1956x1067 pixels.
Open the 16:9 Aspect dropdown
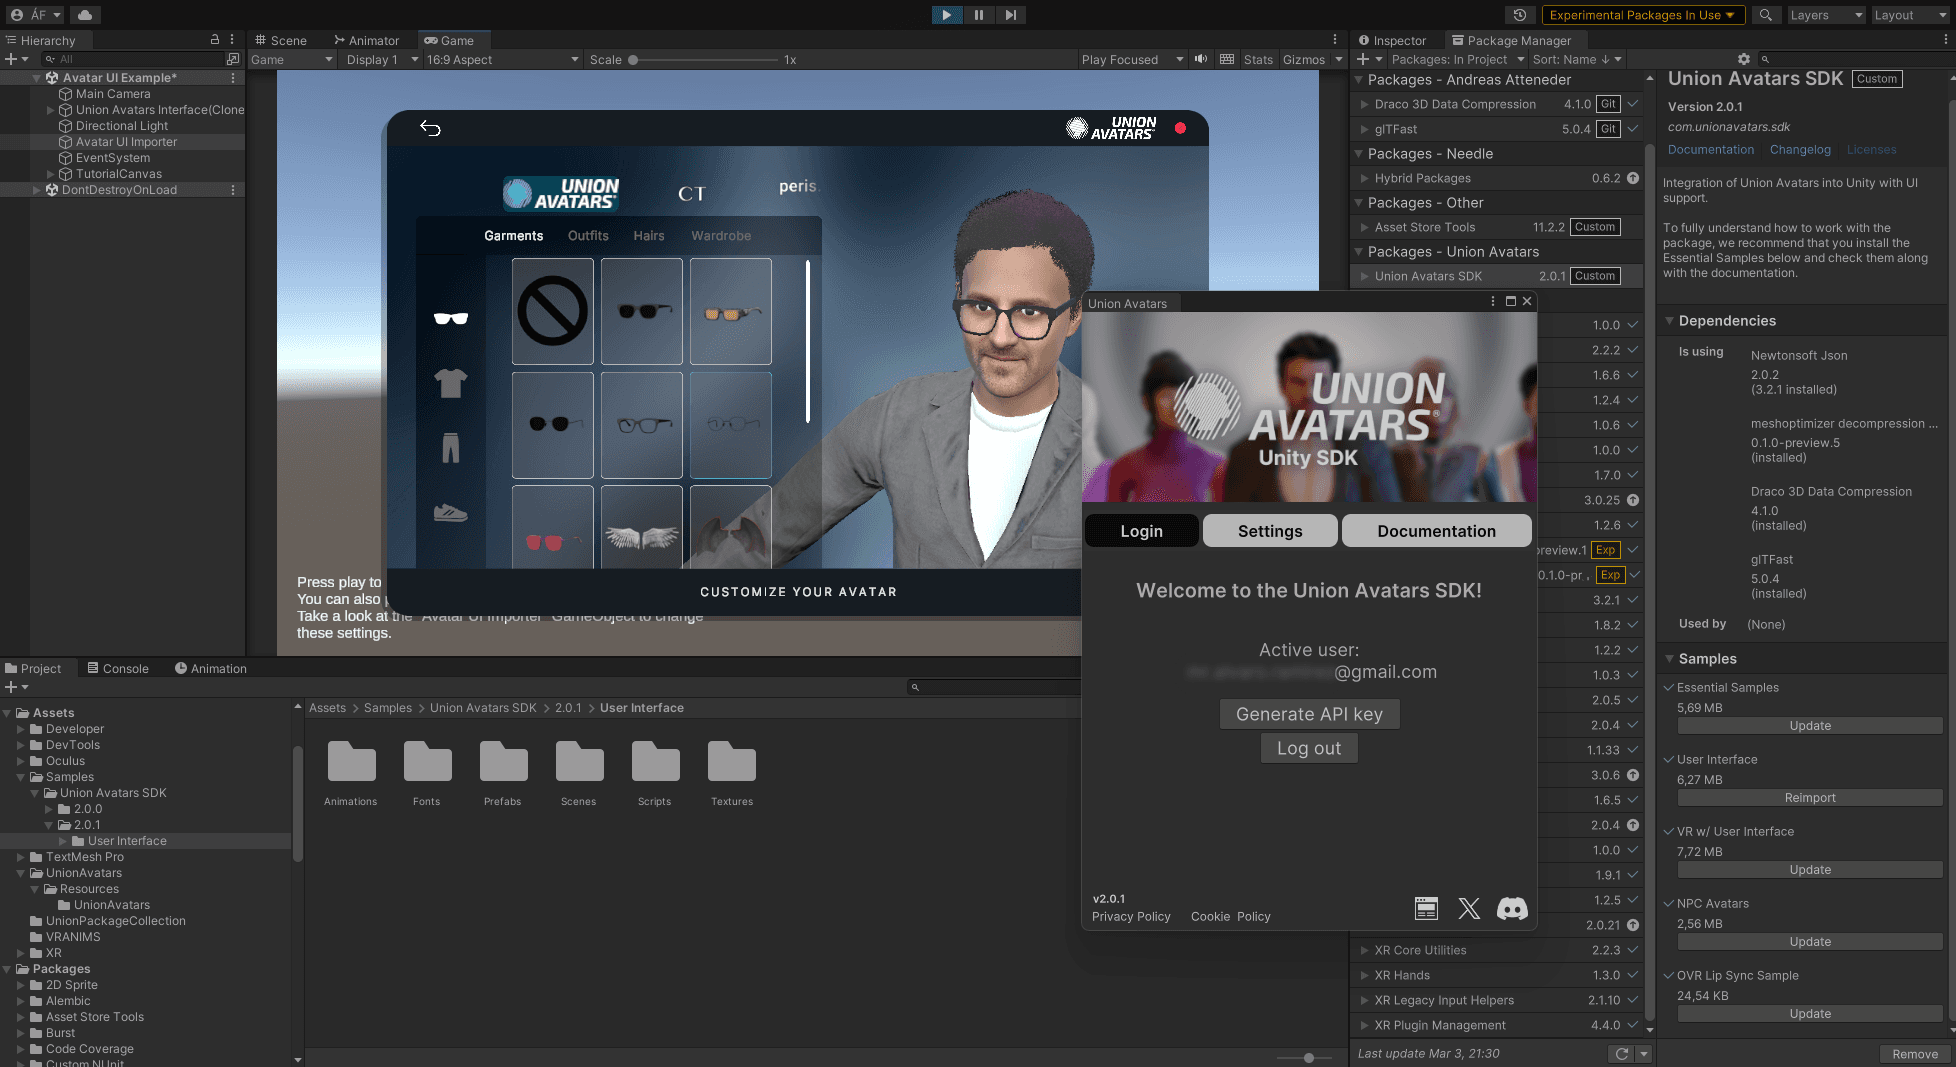(x=503, y=59)
